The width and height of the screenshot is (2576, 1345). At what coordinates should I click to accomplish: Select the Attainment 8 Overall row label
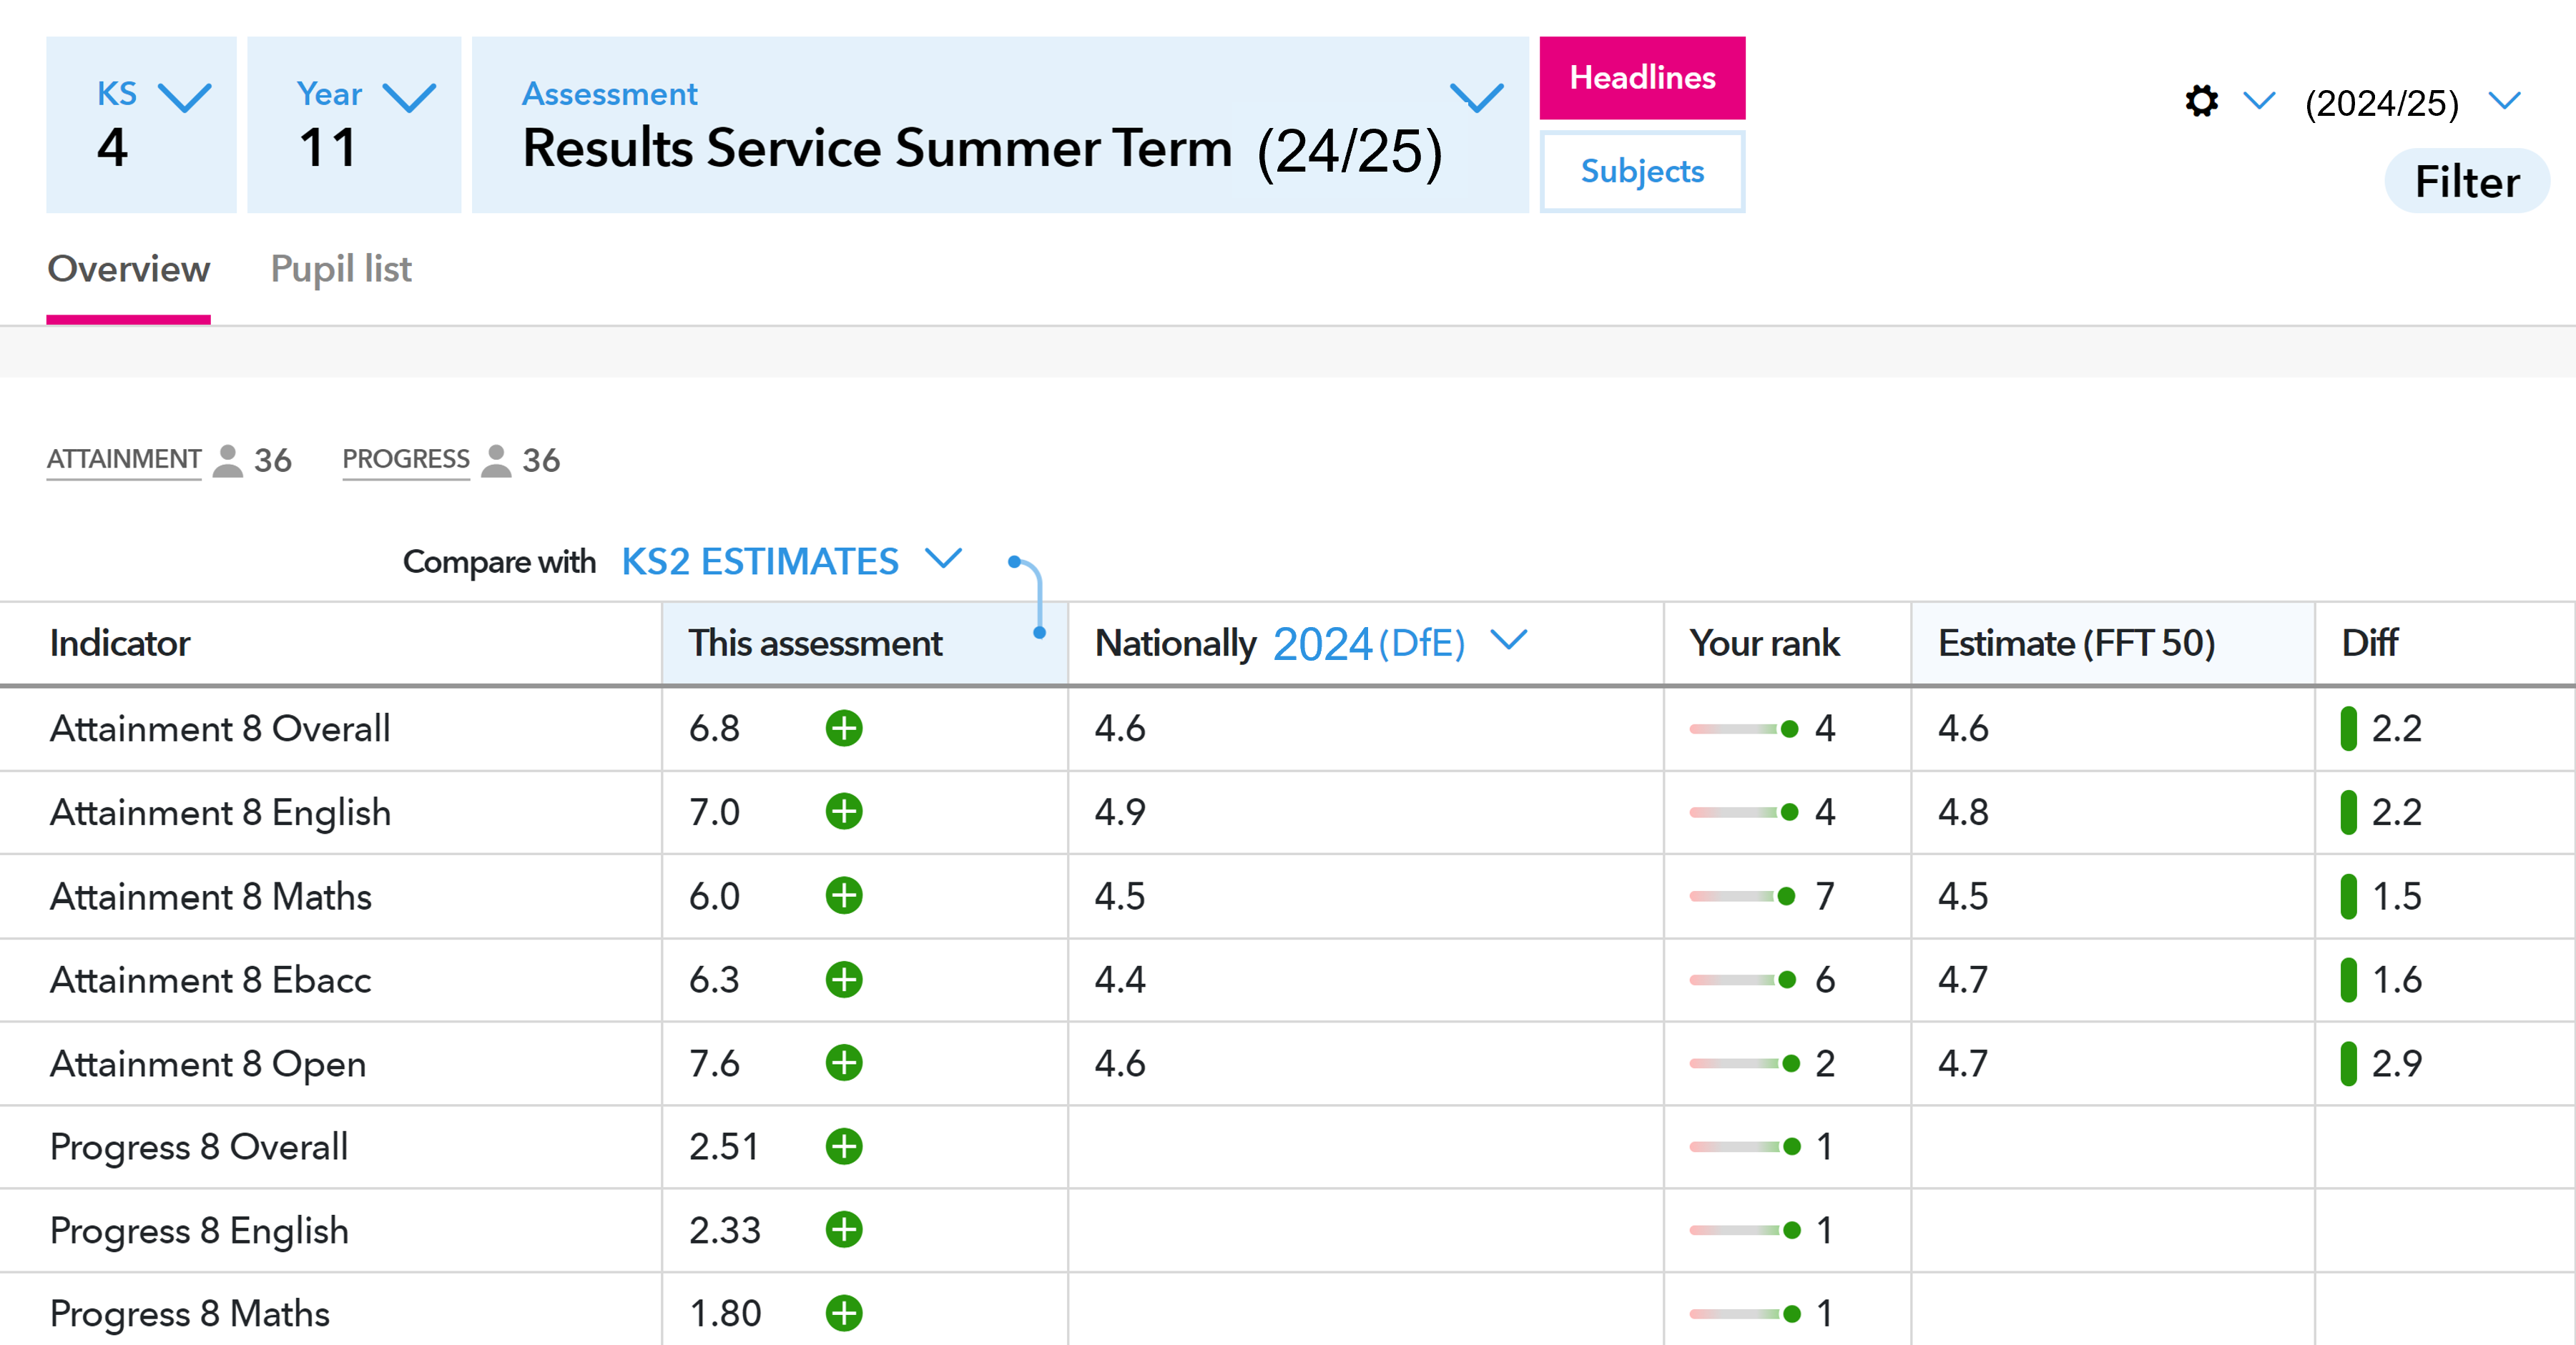(x=220, y=728)
